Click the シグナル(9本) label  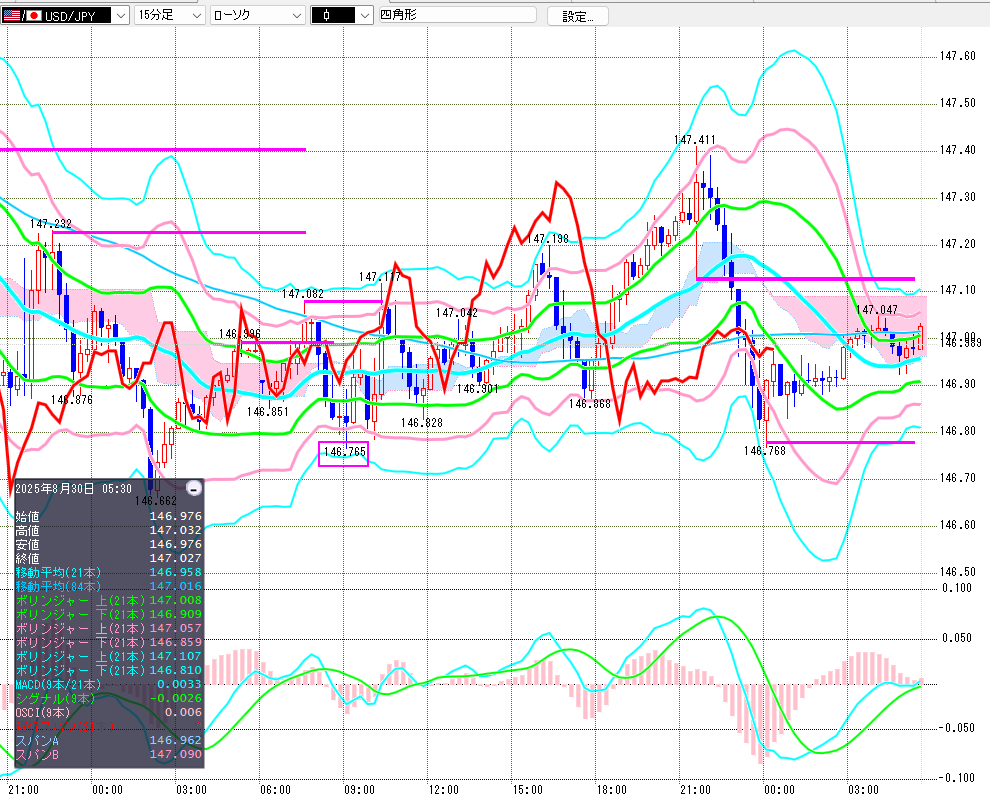click(x=55, y=699)
